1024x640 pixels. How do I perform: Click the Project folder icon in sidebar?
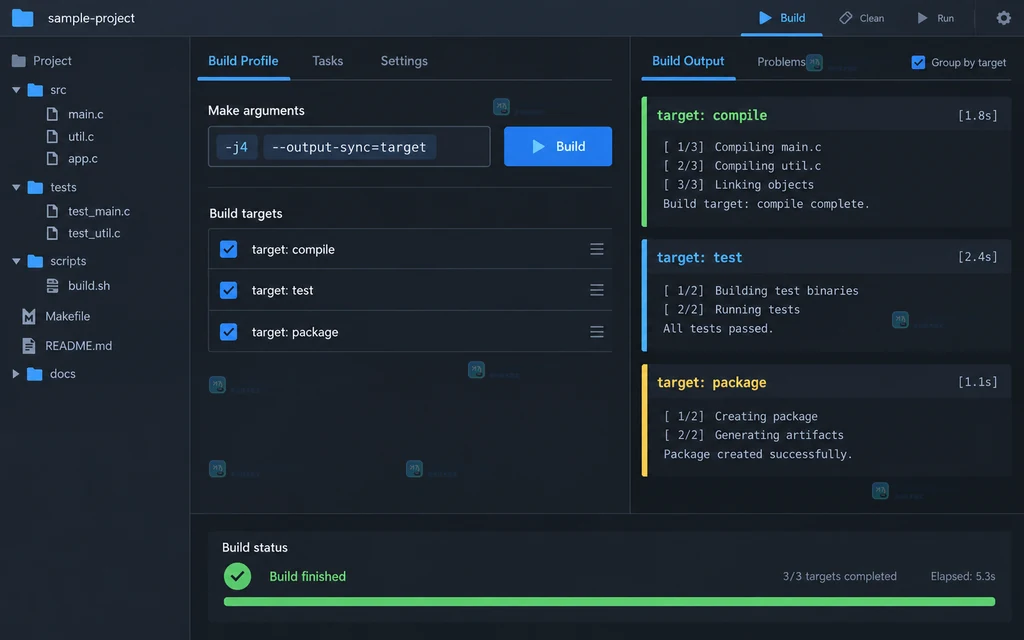tap(19, 61)
